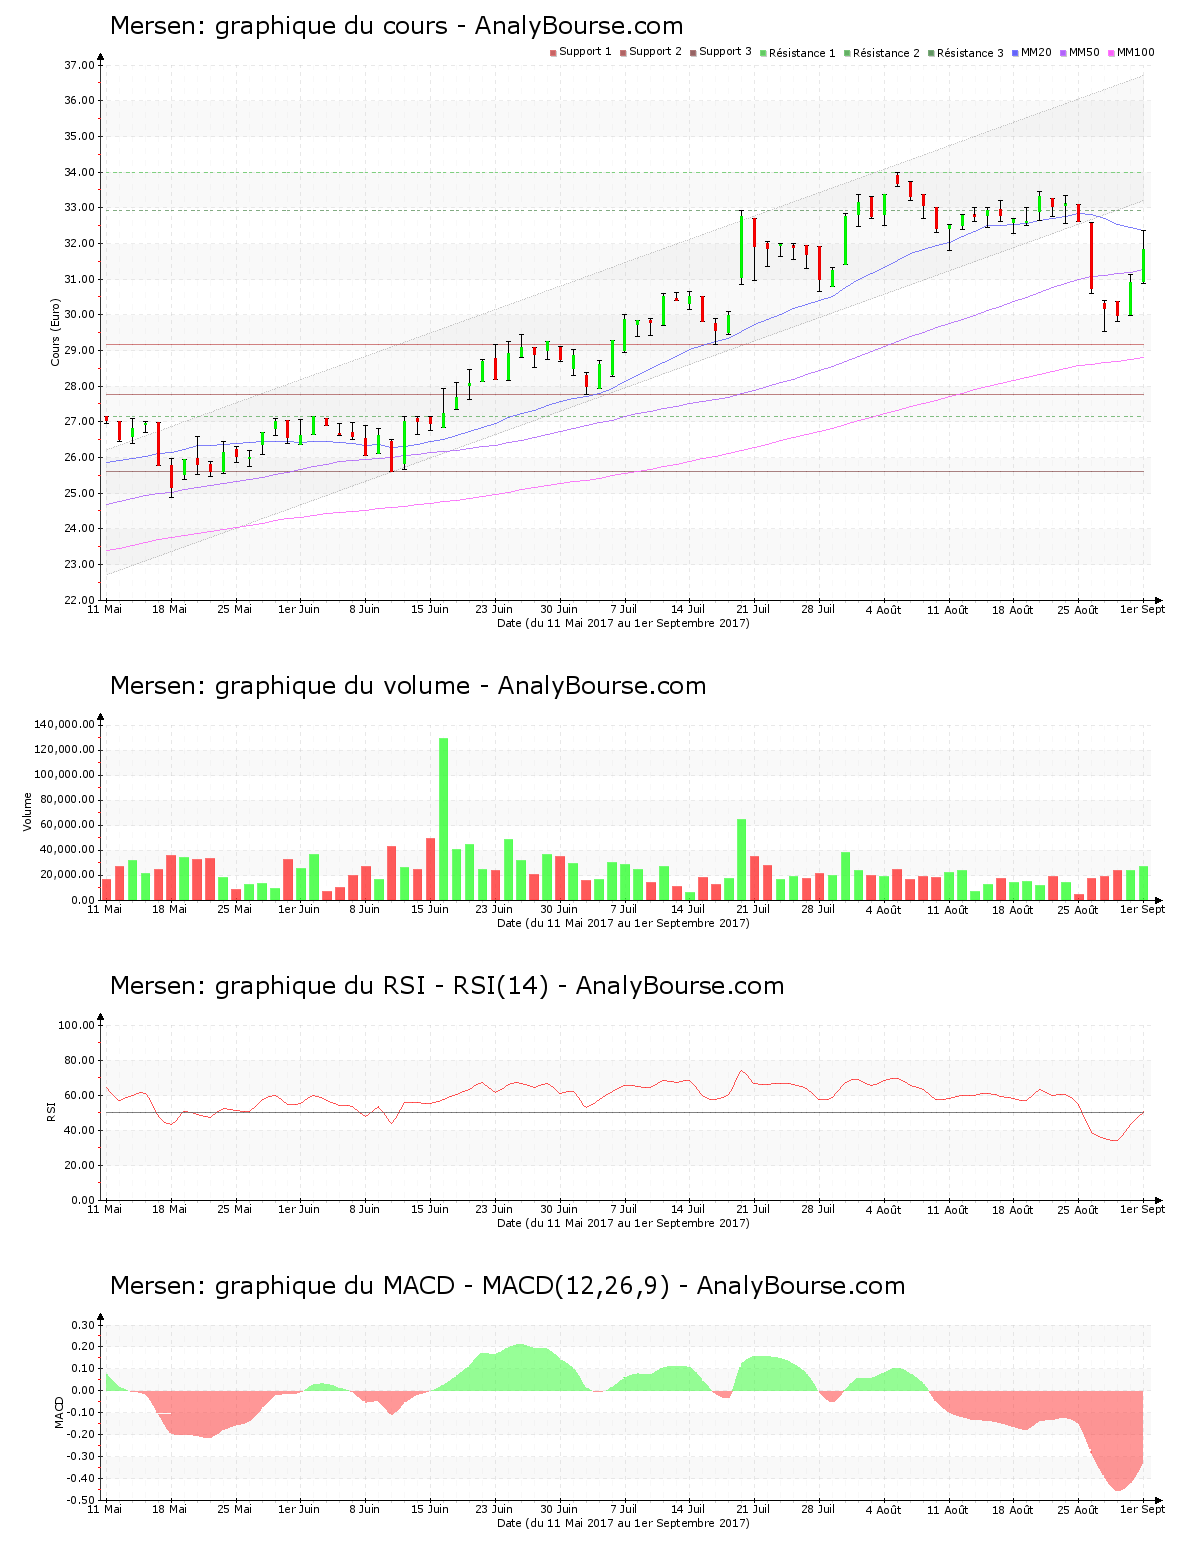This screenshot has height=1550, width=1200.
Task: Click the Résistance 1 legend entry
Action: click(798, 52)
